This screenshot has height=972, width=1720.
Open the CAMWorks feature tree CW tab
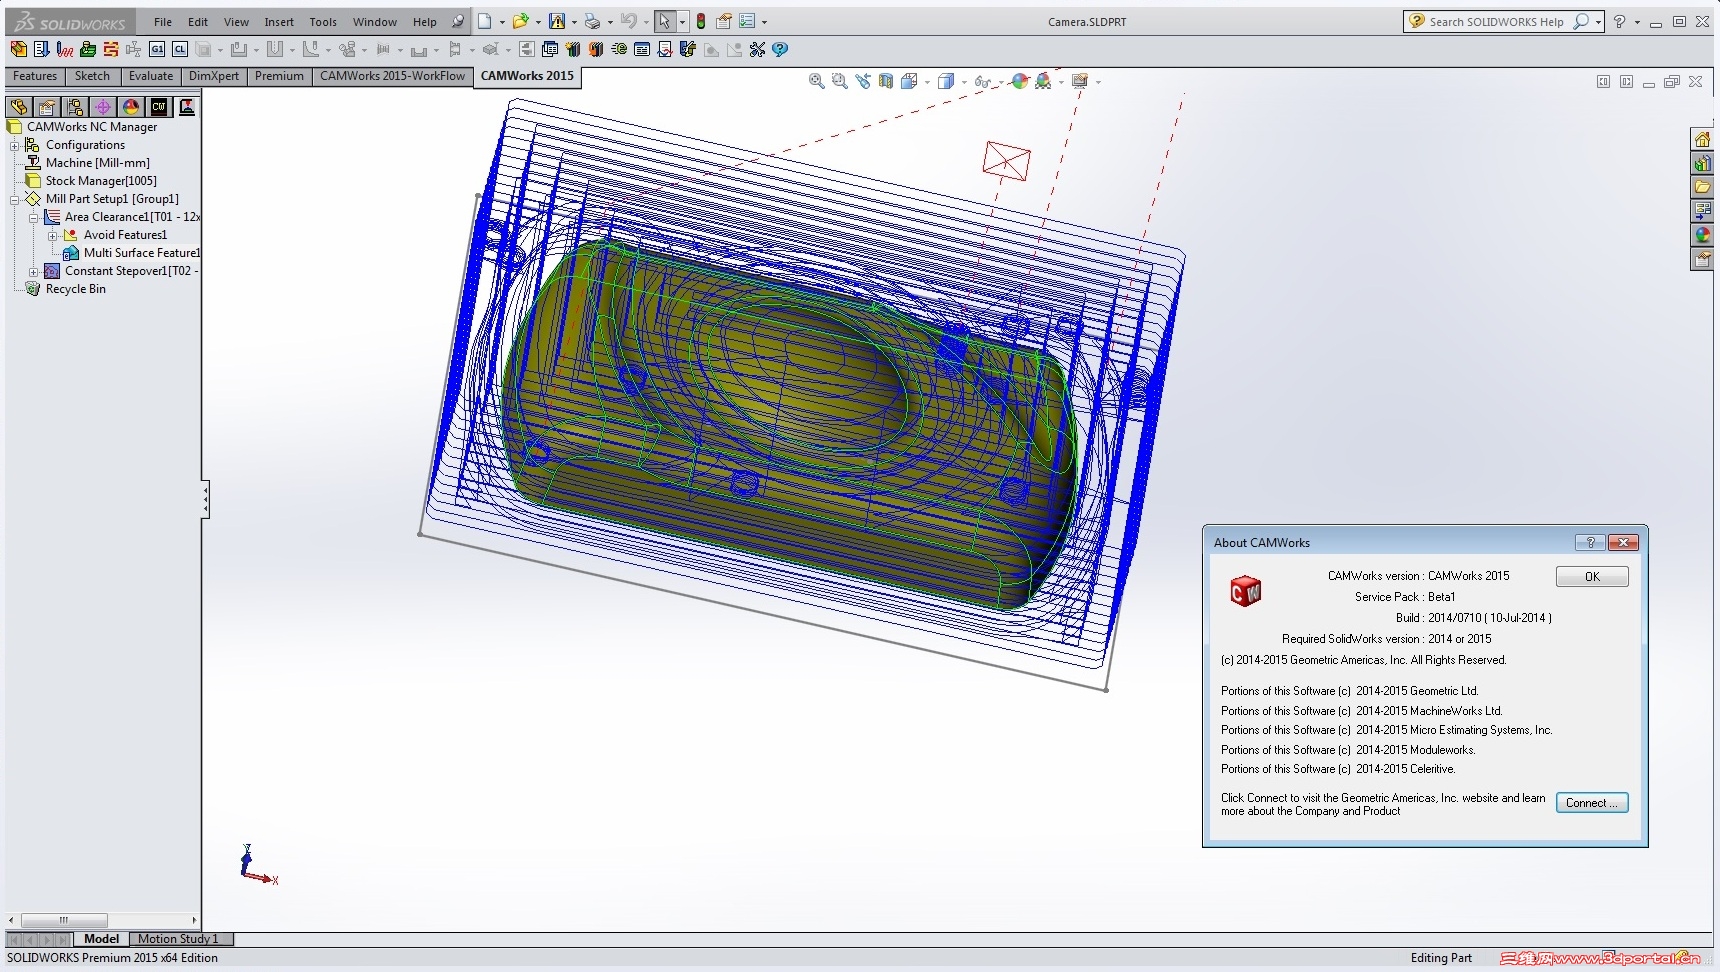(x=159, y=107)
